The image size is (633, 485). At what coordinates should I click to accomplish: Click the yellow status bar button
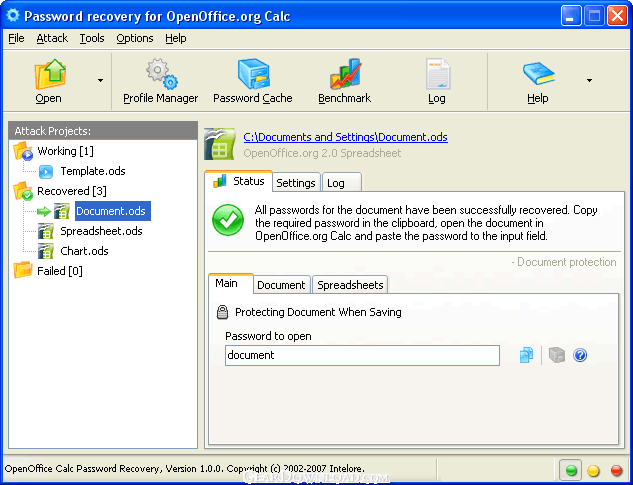[x=593, y=470]
